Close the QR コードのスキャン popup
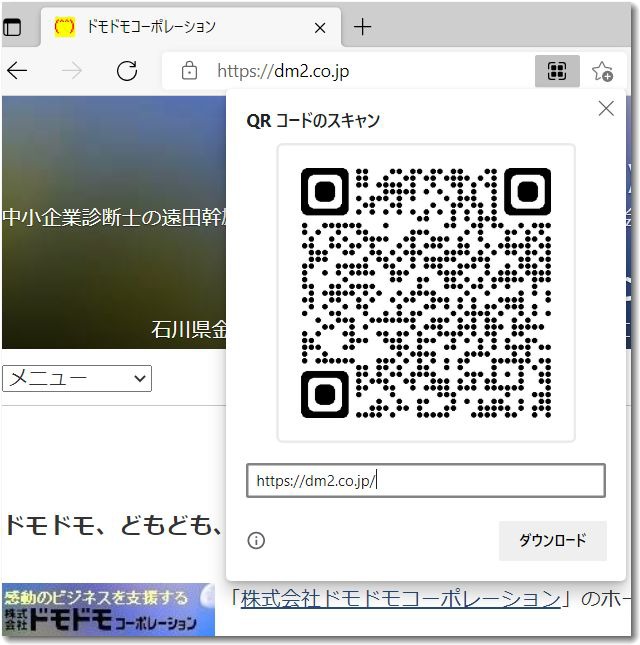640x645 pixels. click(x=606, y=109)
